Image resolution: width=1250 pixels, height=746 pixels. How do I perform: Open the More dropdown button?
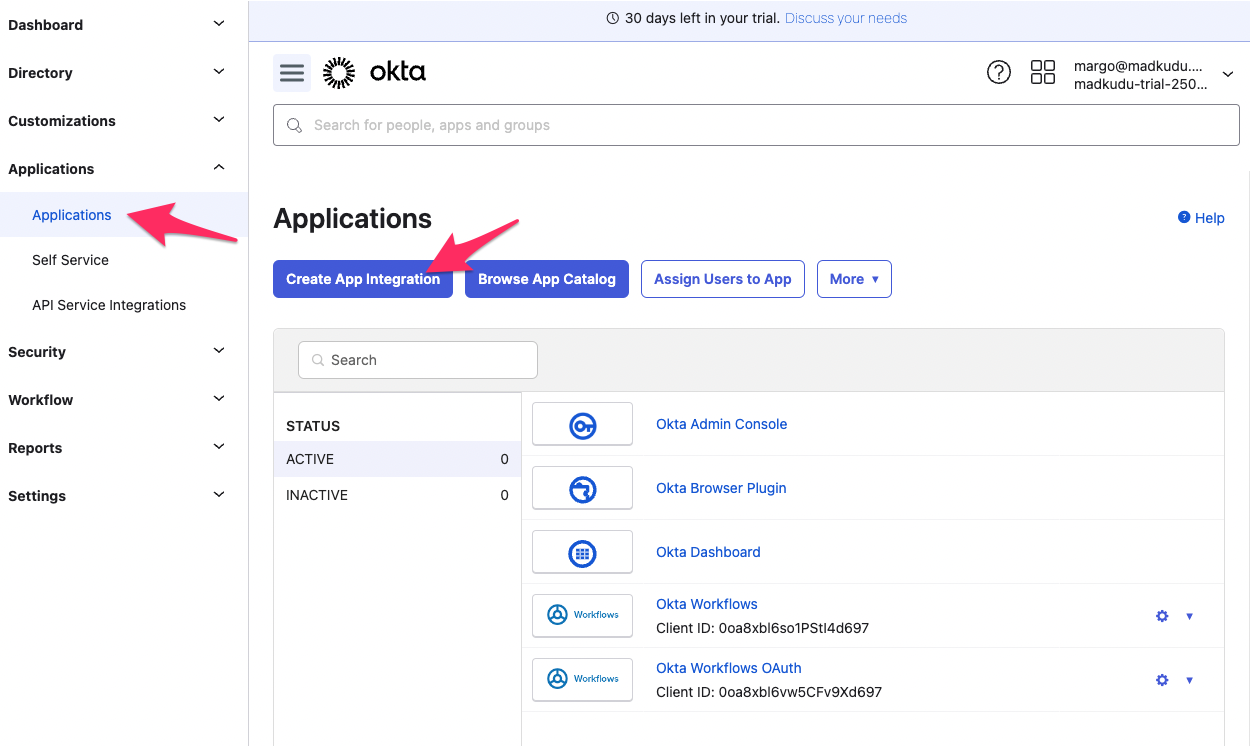coord(854,279)
